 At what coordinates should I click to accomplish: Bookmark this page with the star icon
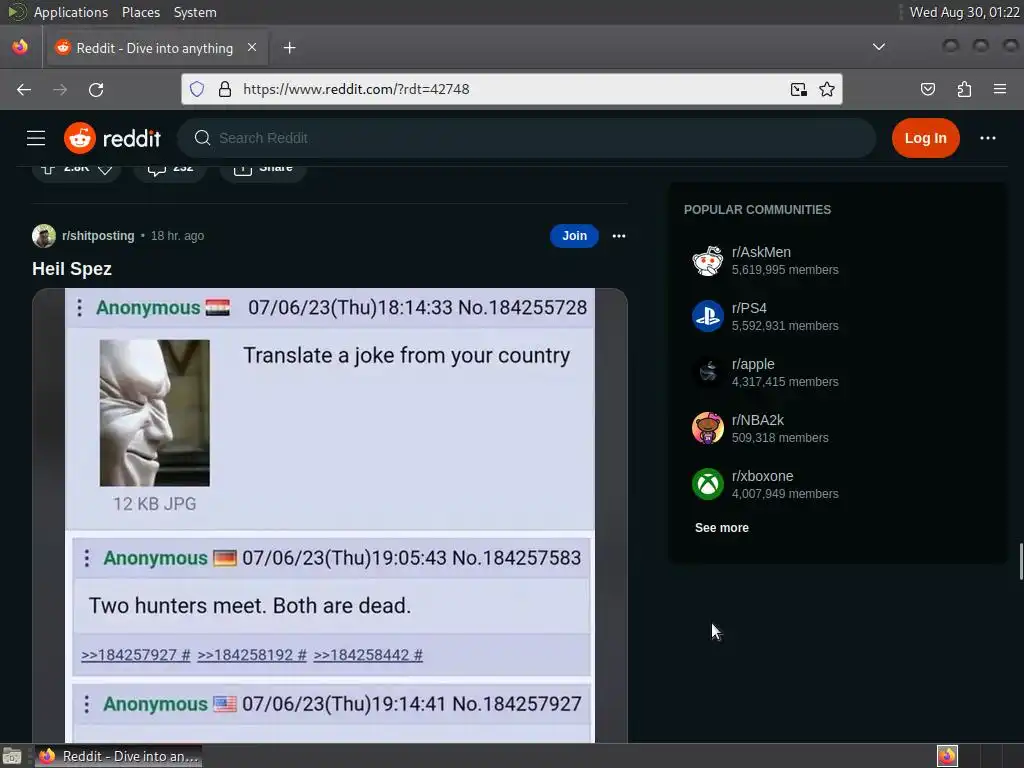tap(827, 89)
